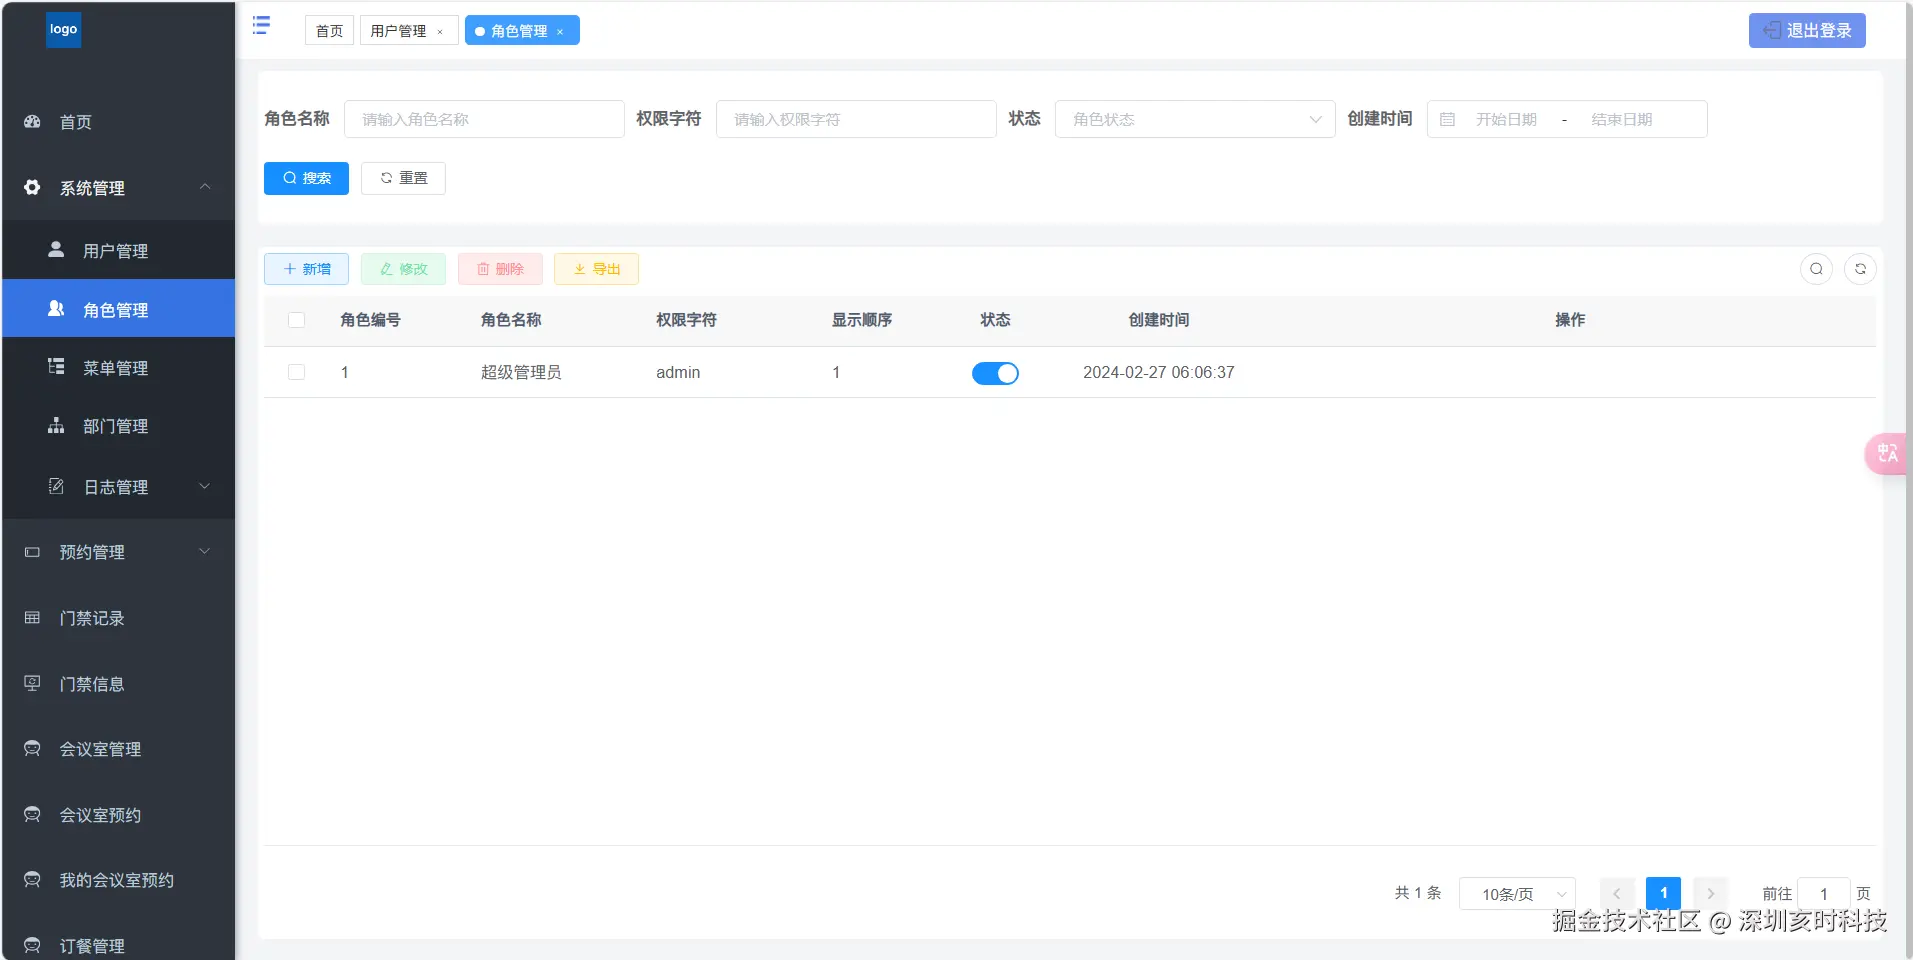Open the 角色状态 status dropdown
Viewport: 1913px width, 960px height.
[1195, 119]
